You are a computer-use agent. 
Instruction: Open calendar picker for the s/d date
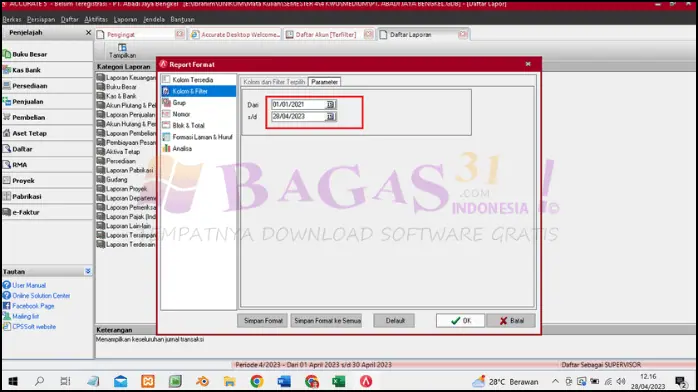click(330, 117)
